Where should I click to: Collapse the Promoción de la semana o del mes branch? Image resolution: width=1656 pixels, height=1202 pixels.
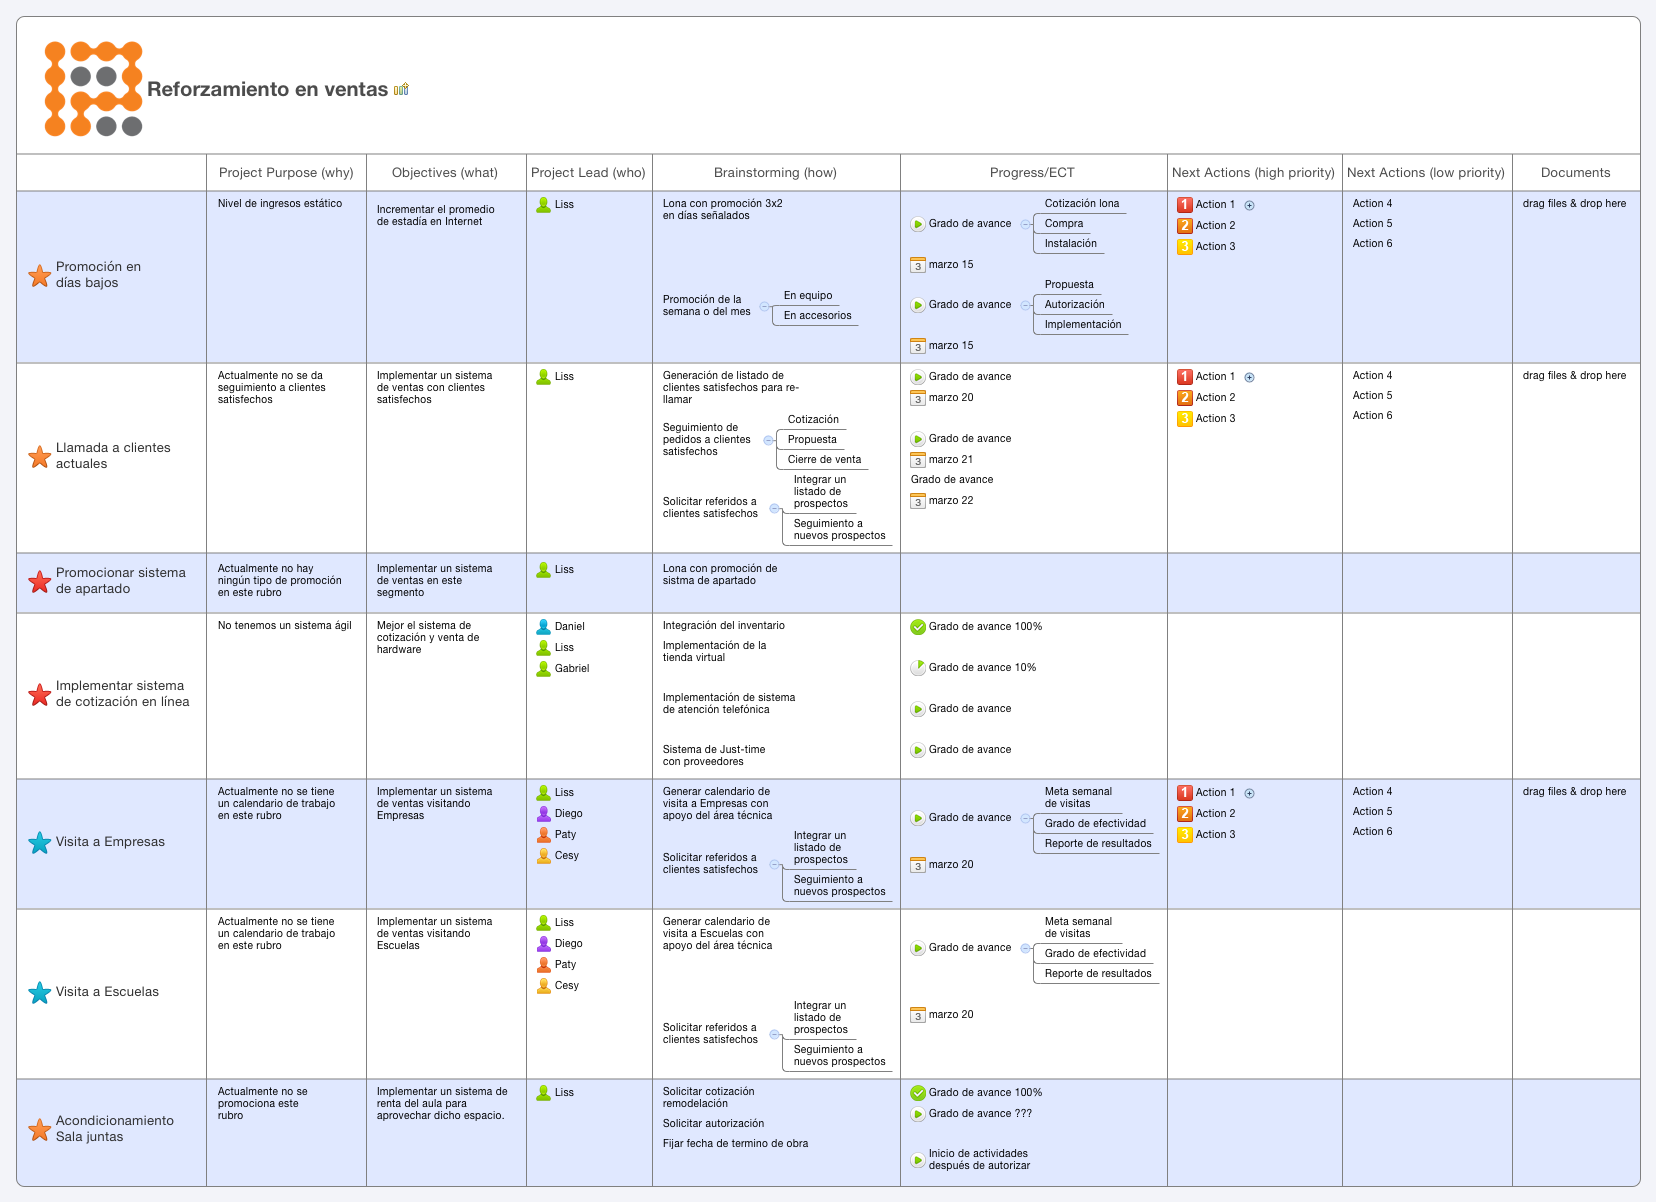[x=764, y=307]
